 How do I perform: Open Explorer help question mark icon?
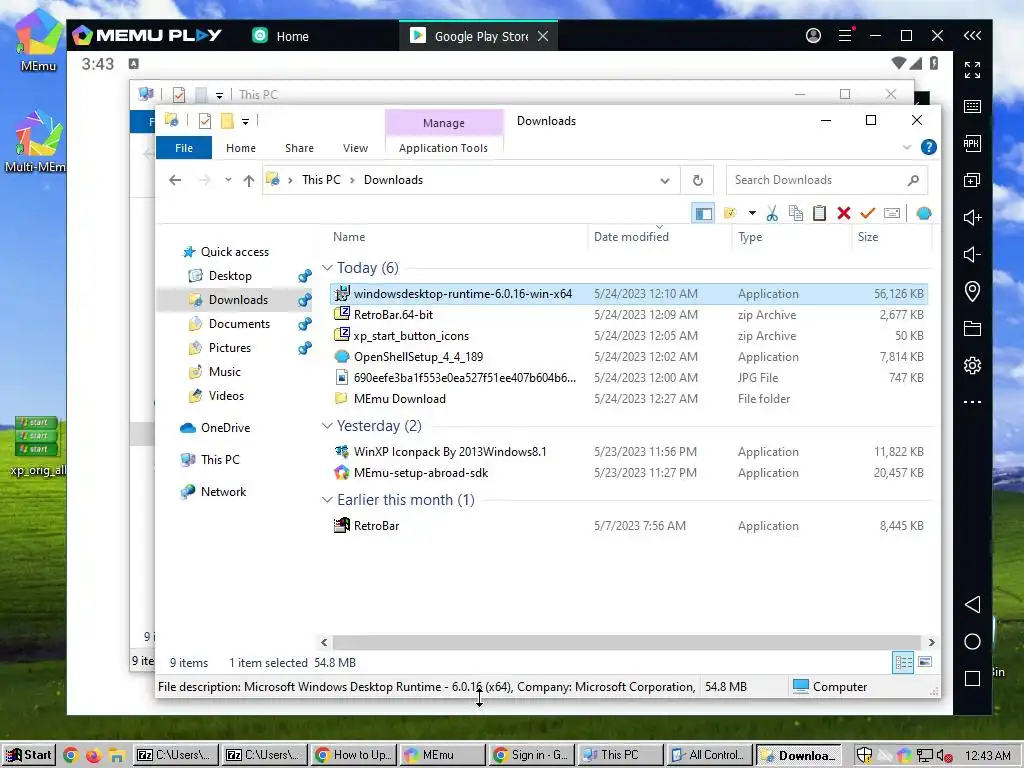pos(929,148)
